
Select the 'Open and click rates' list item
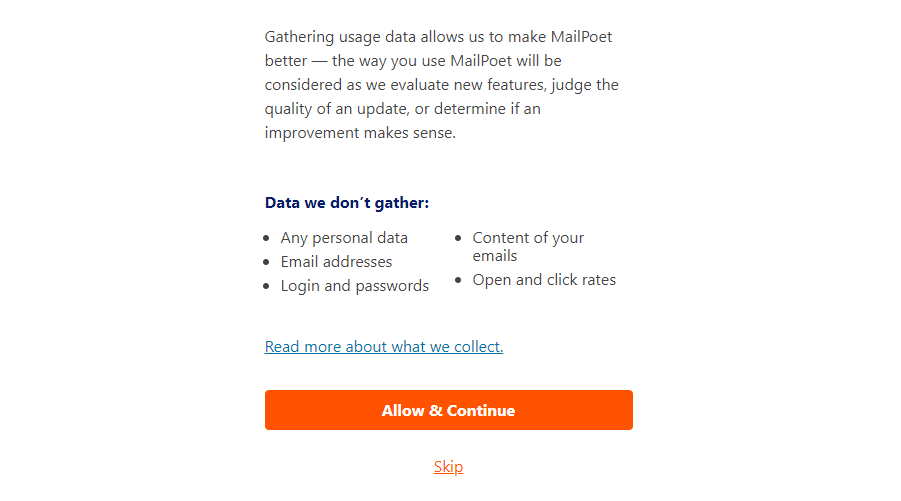544,280
